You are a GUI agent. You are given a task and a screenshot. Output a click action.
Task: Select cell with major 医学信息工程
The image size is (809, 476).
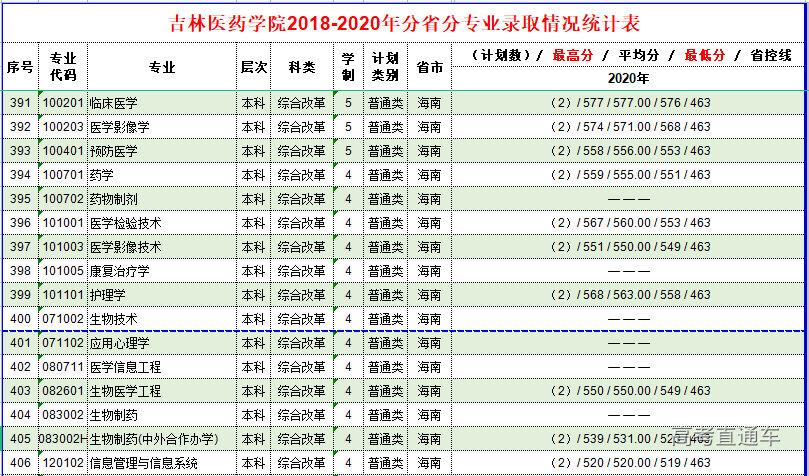[162, 367]
